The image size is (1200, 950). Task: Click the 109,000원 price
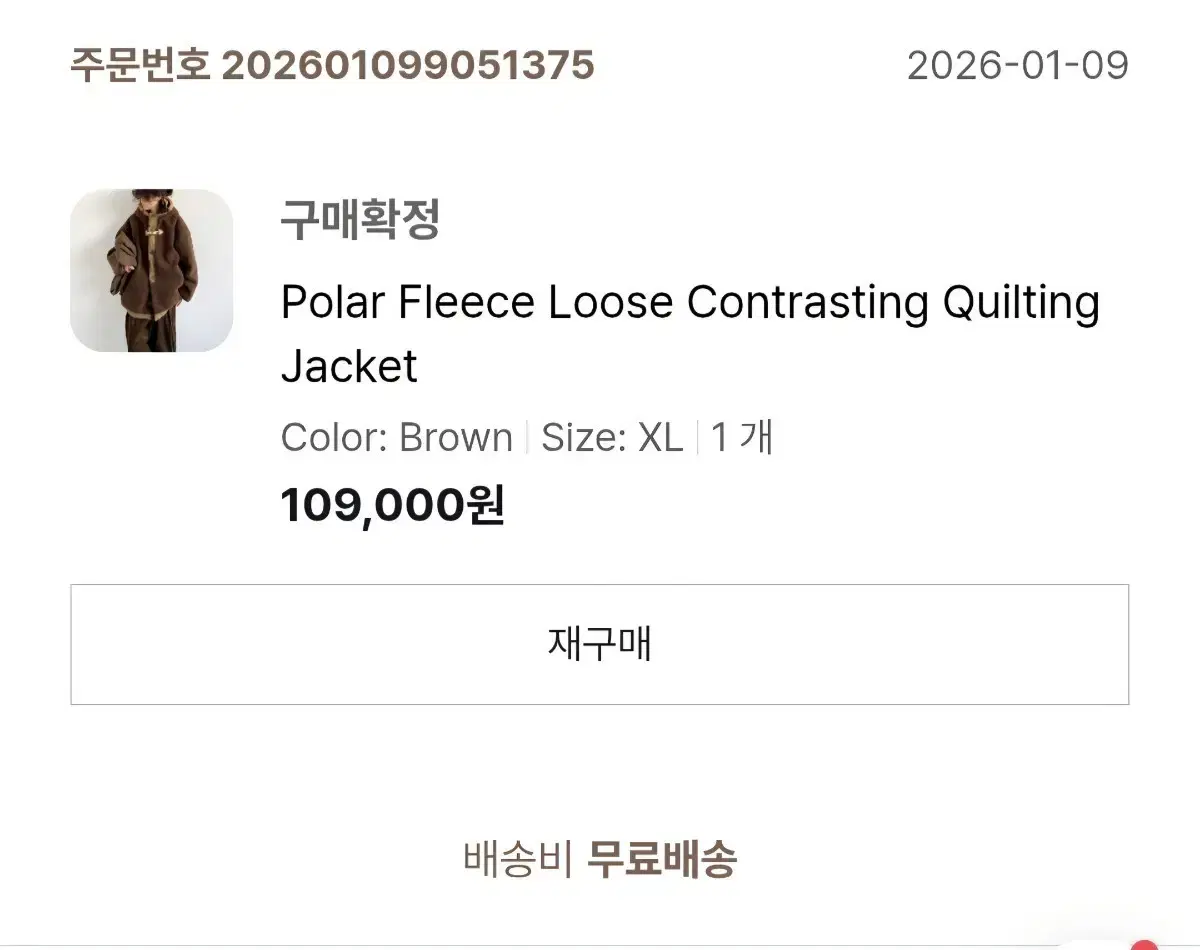click(393, 506)
